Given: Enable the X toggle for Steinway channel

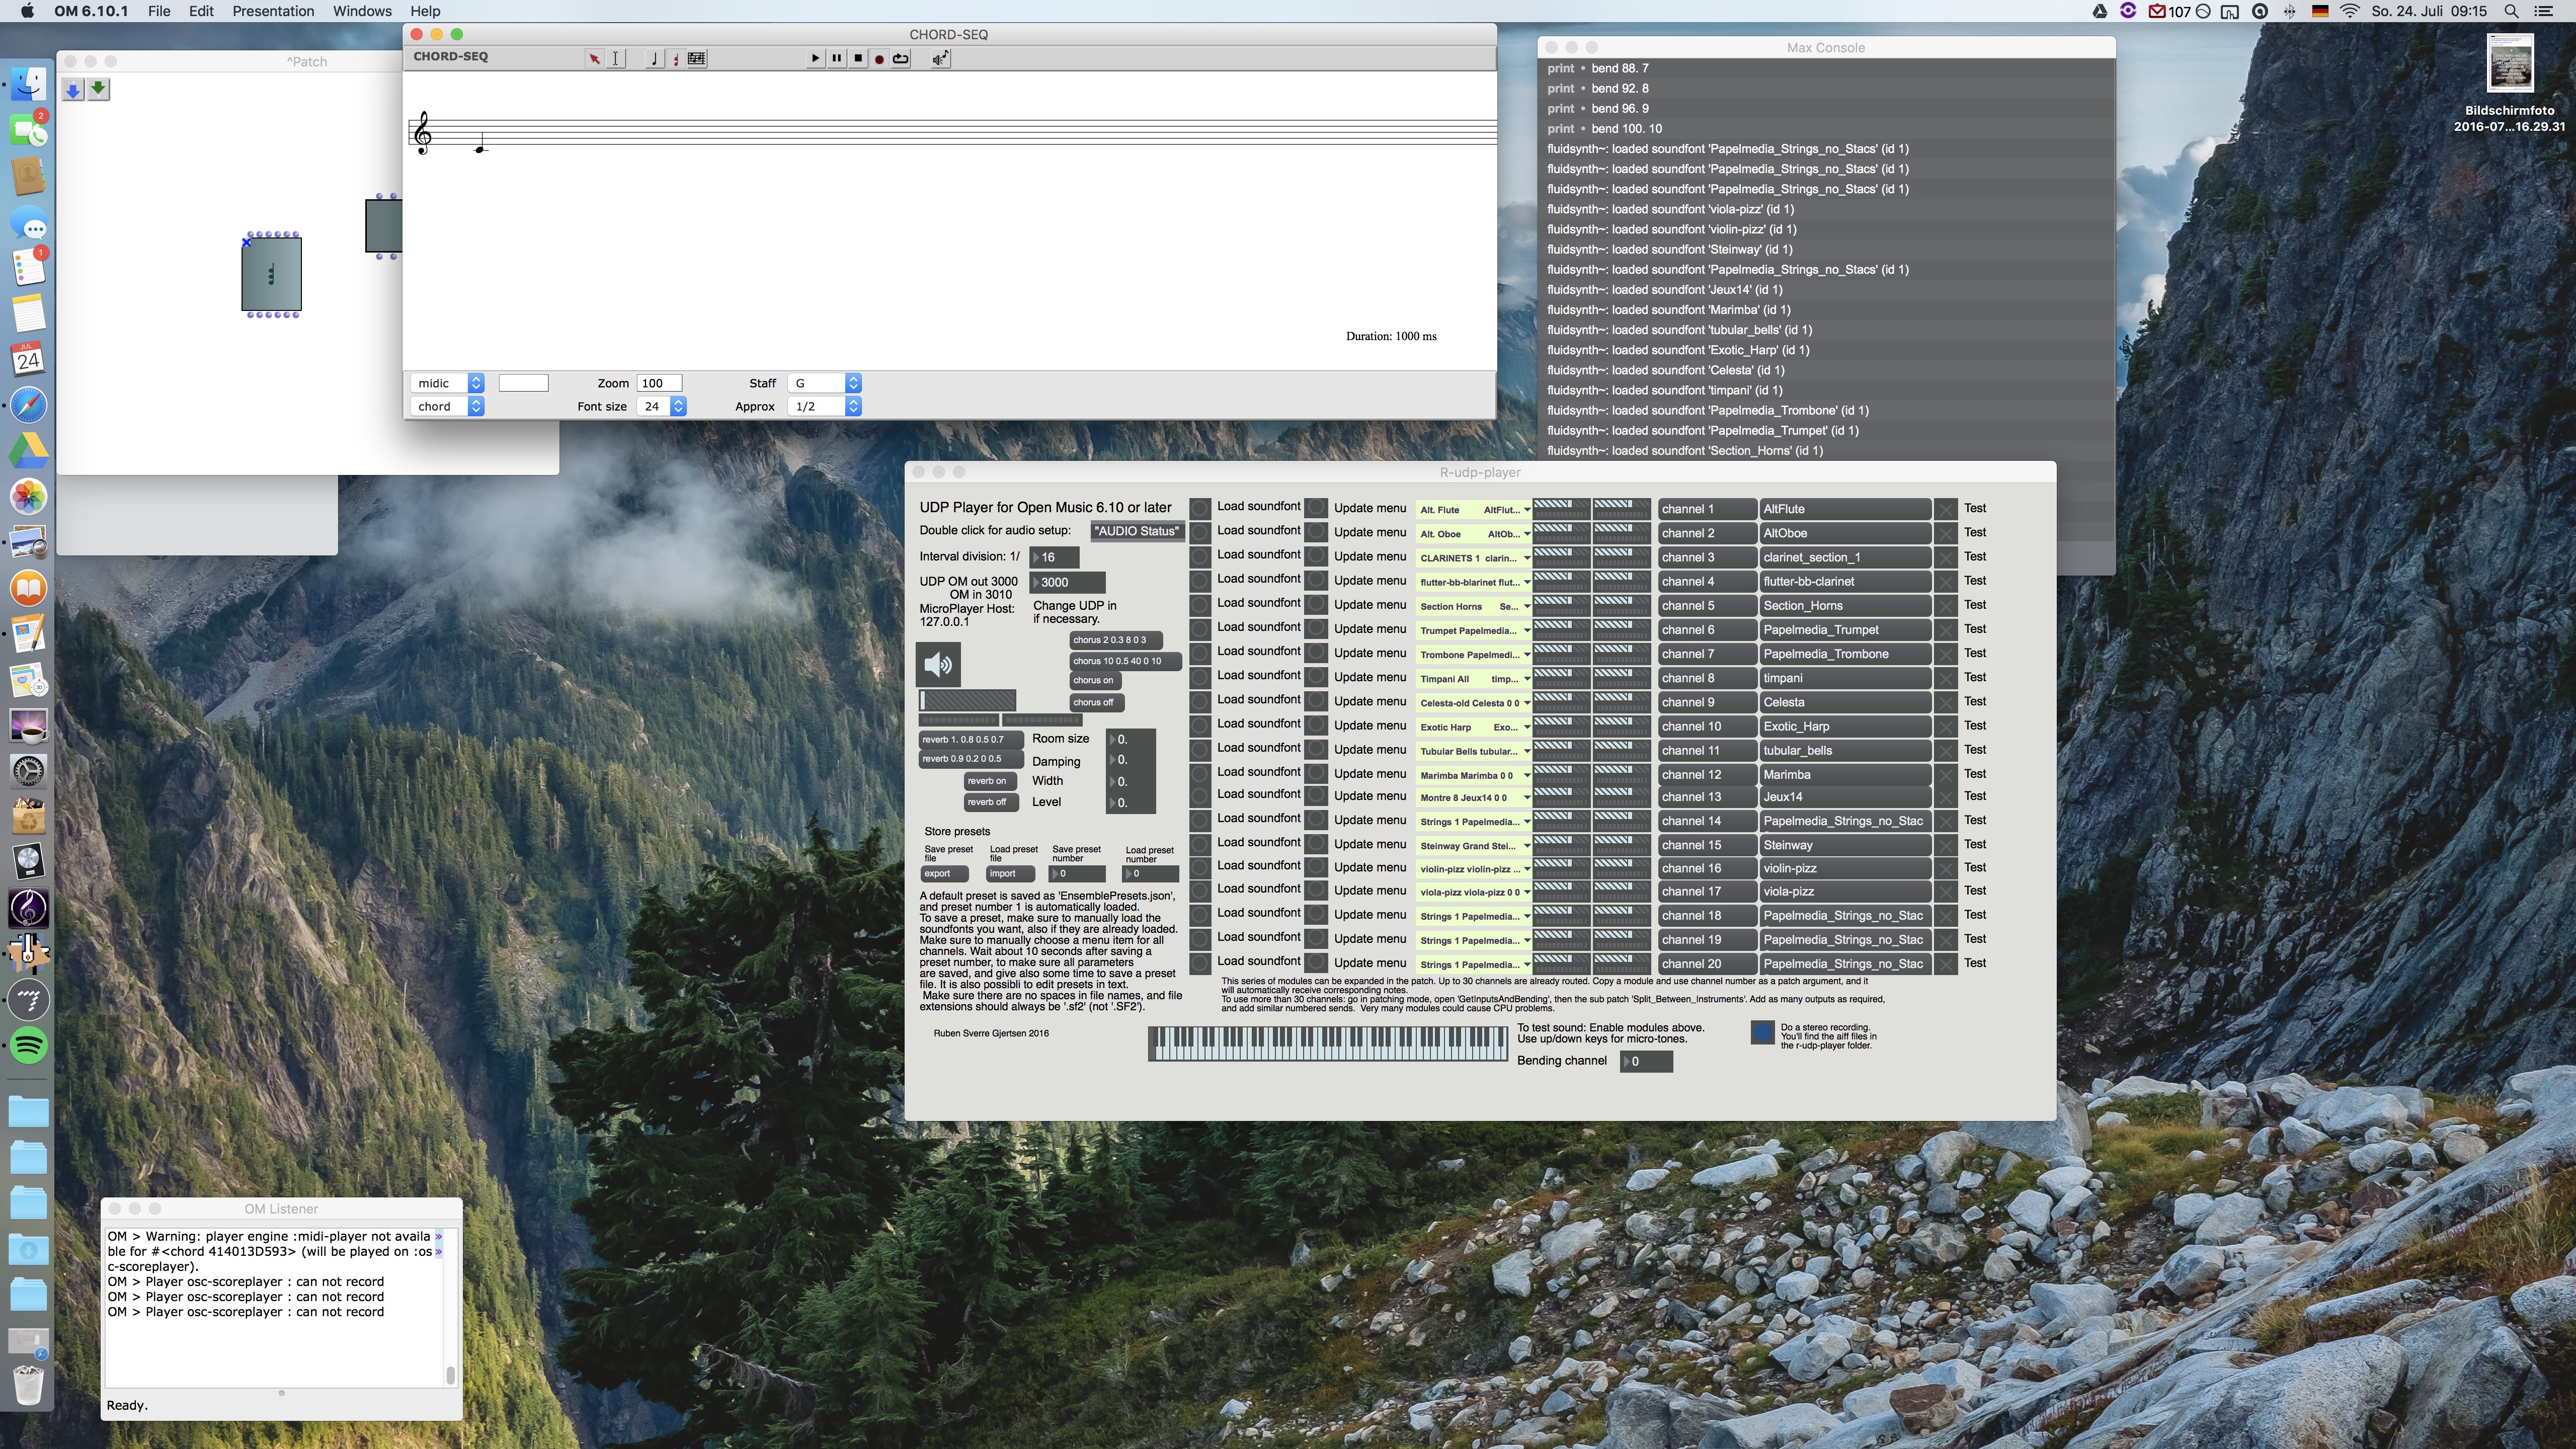Looking at the screenshot, I should [1946, 845].
